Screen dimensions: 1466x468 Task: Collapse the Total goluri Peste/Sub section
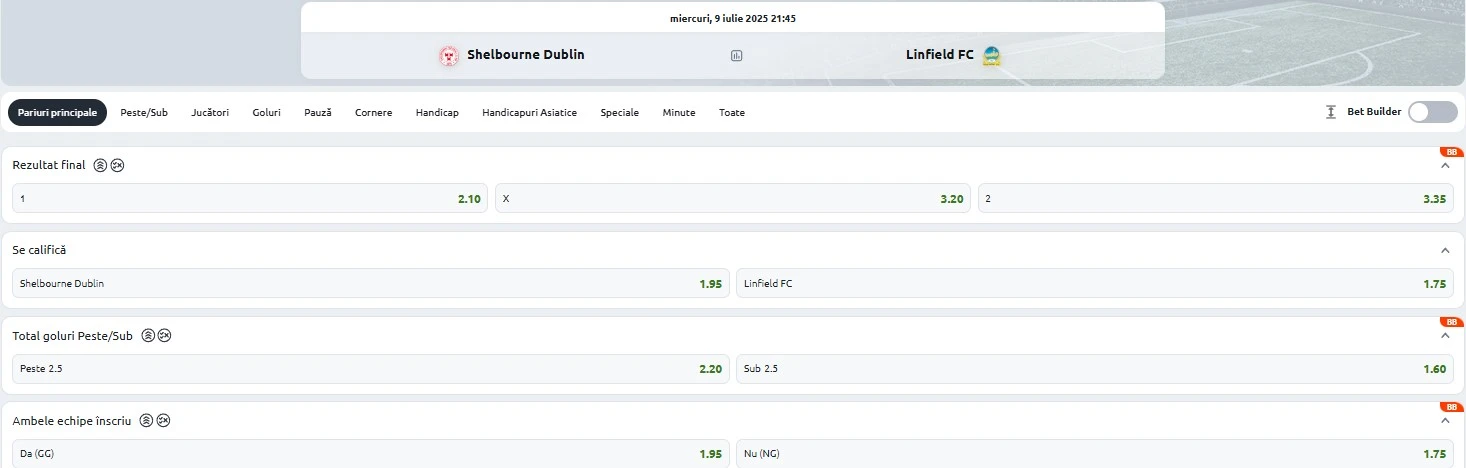1445,336
